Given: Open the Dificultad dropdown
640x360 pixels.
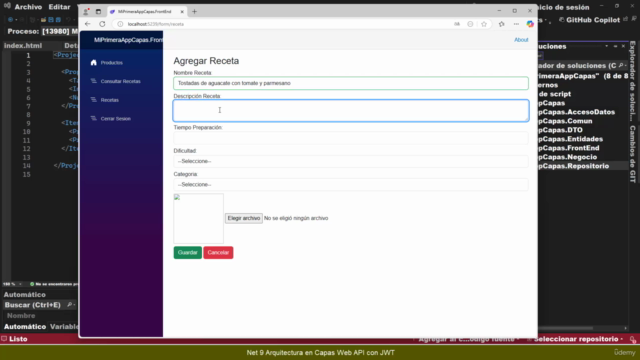Looking at the screenshot, I should pyautogui.click(x=351, y=161).
